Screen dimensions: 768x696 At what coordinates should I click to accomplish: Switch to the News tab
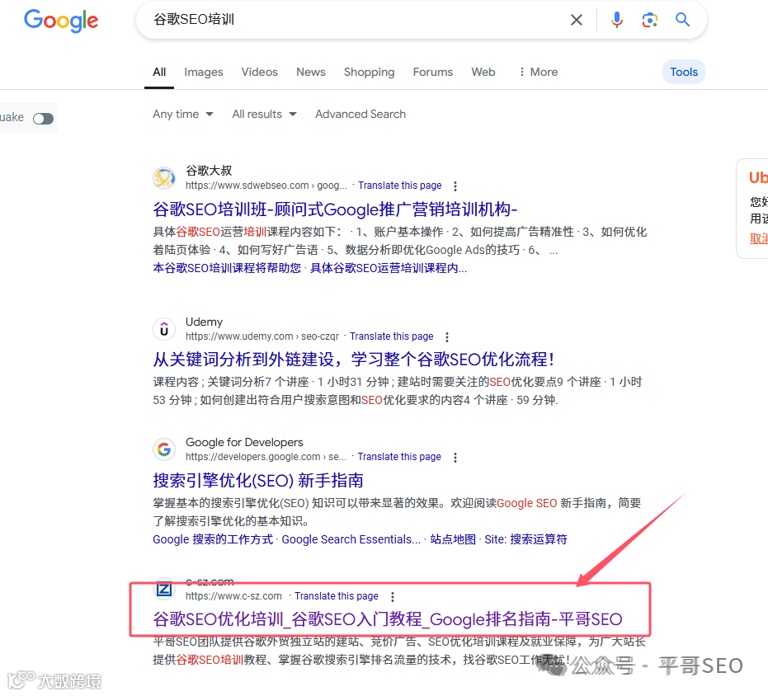[x=311, y=72]
